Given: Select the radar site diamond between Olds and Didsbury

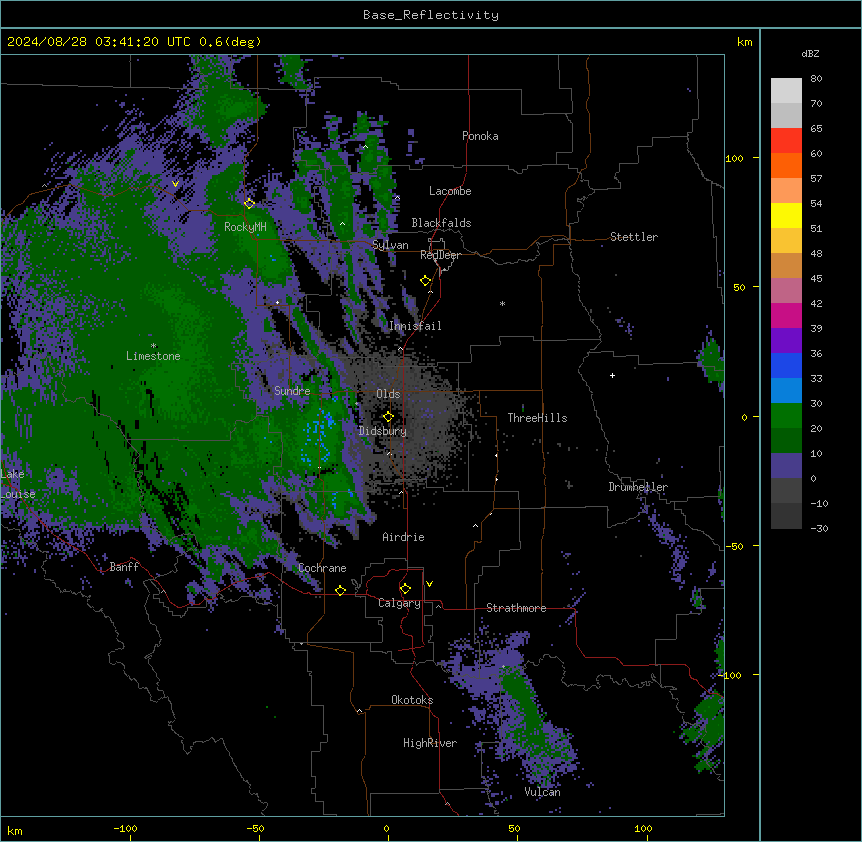Looking at the screenshot, I should click(x=389, y=417).
